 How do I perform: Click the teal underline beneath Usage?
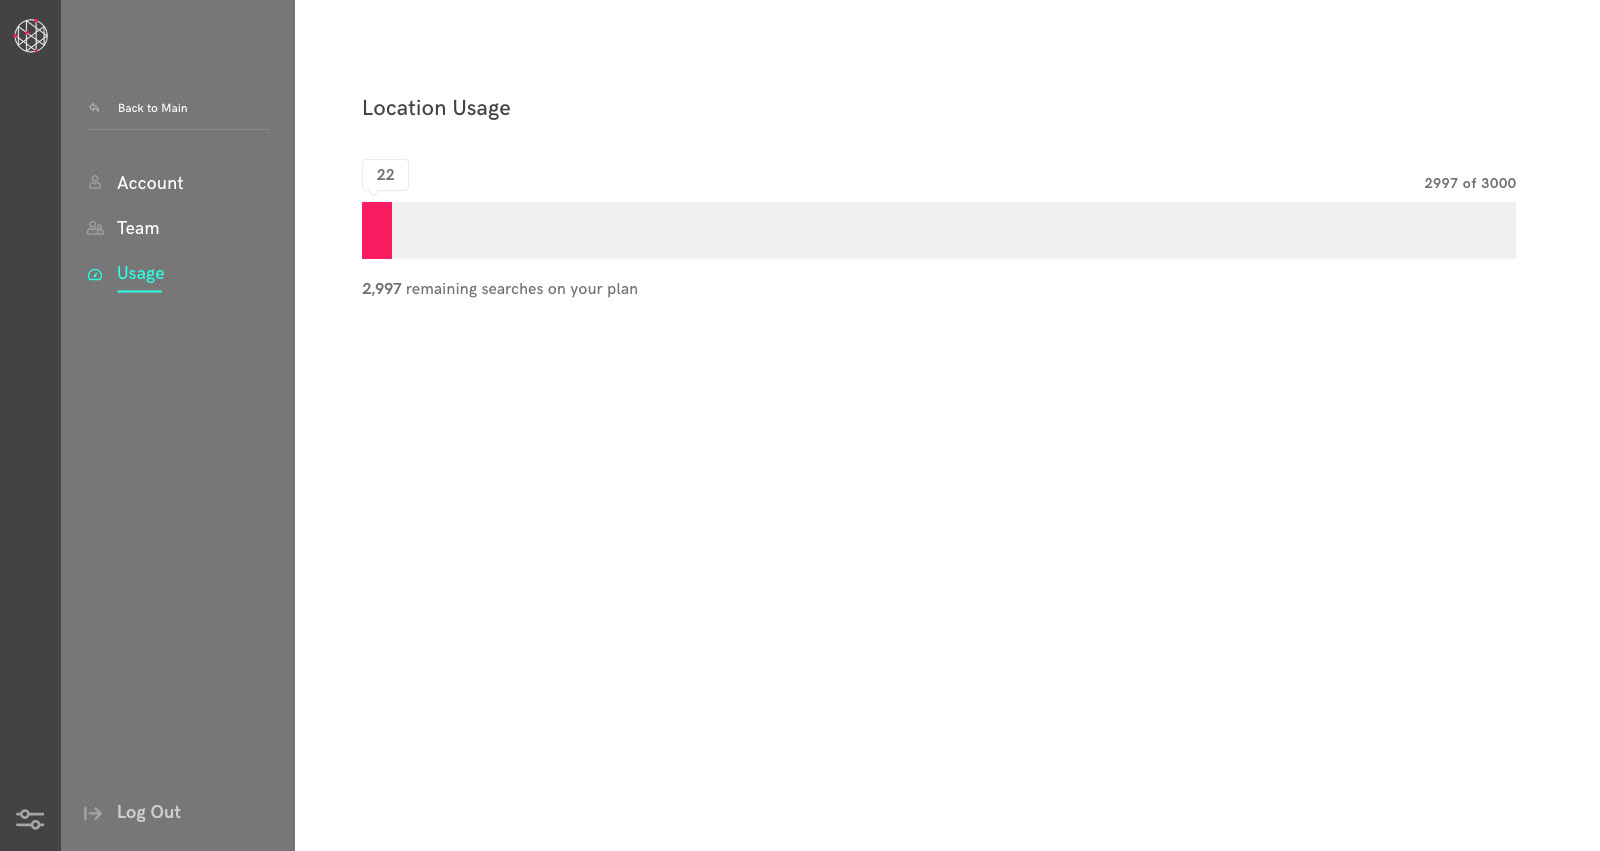point(140,291)
